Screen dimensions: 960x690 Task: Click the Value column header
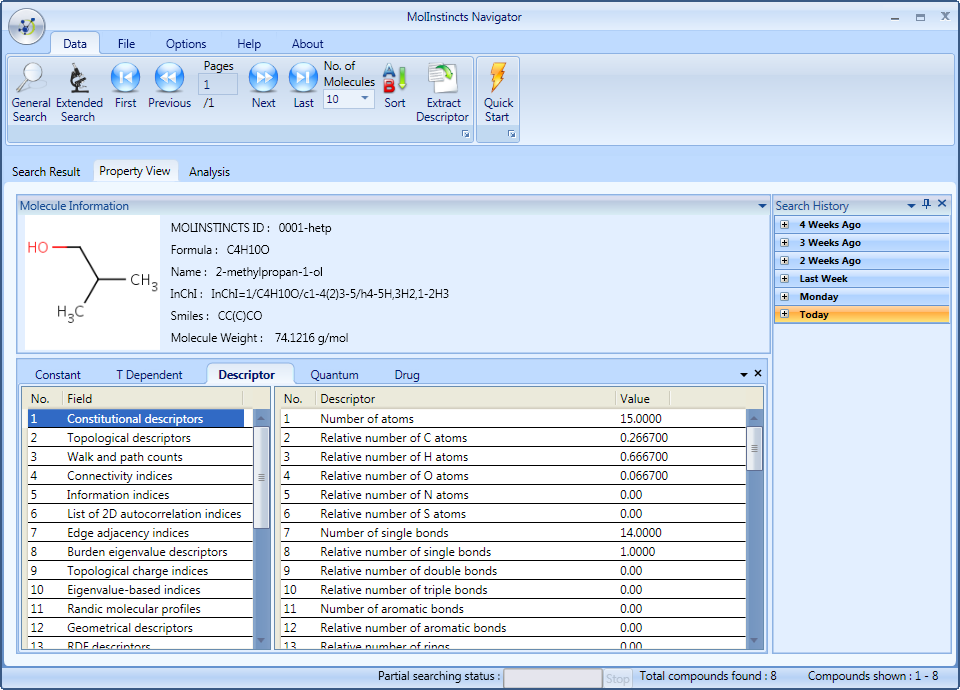[x=642, y=399]
